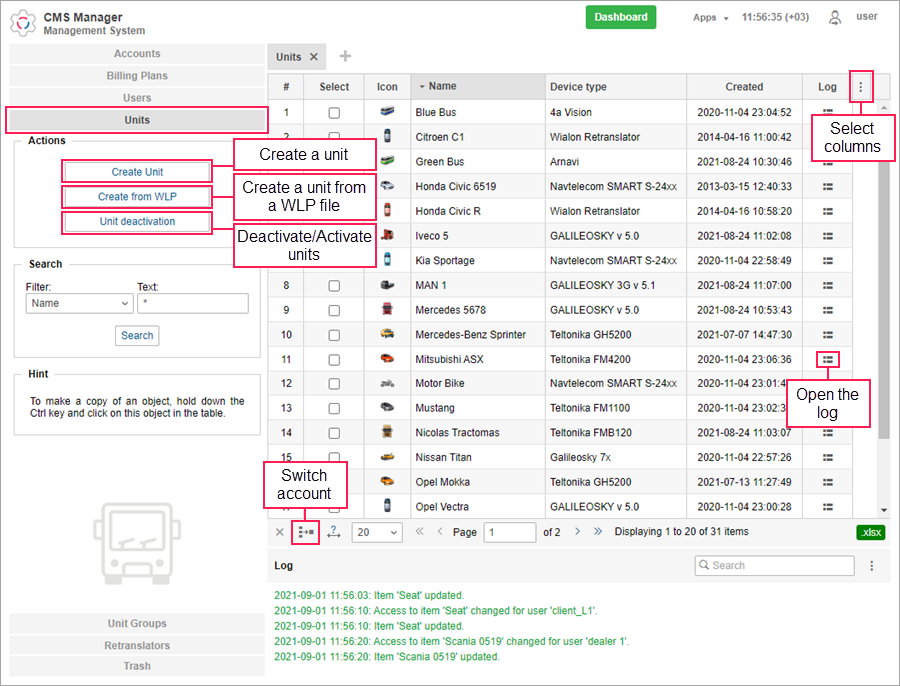The width and height of the screenshot is (900, 686).
Task: Check the Mustang checkbox
Action: coord(334,409)
